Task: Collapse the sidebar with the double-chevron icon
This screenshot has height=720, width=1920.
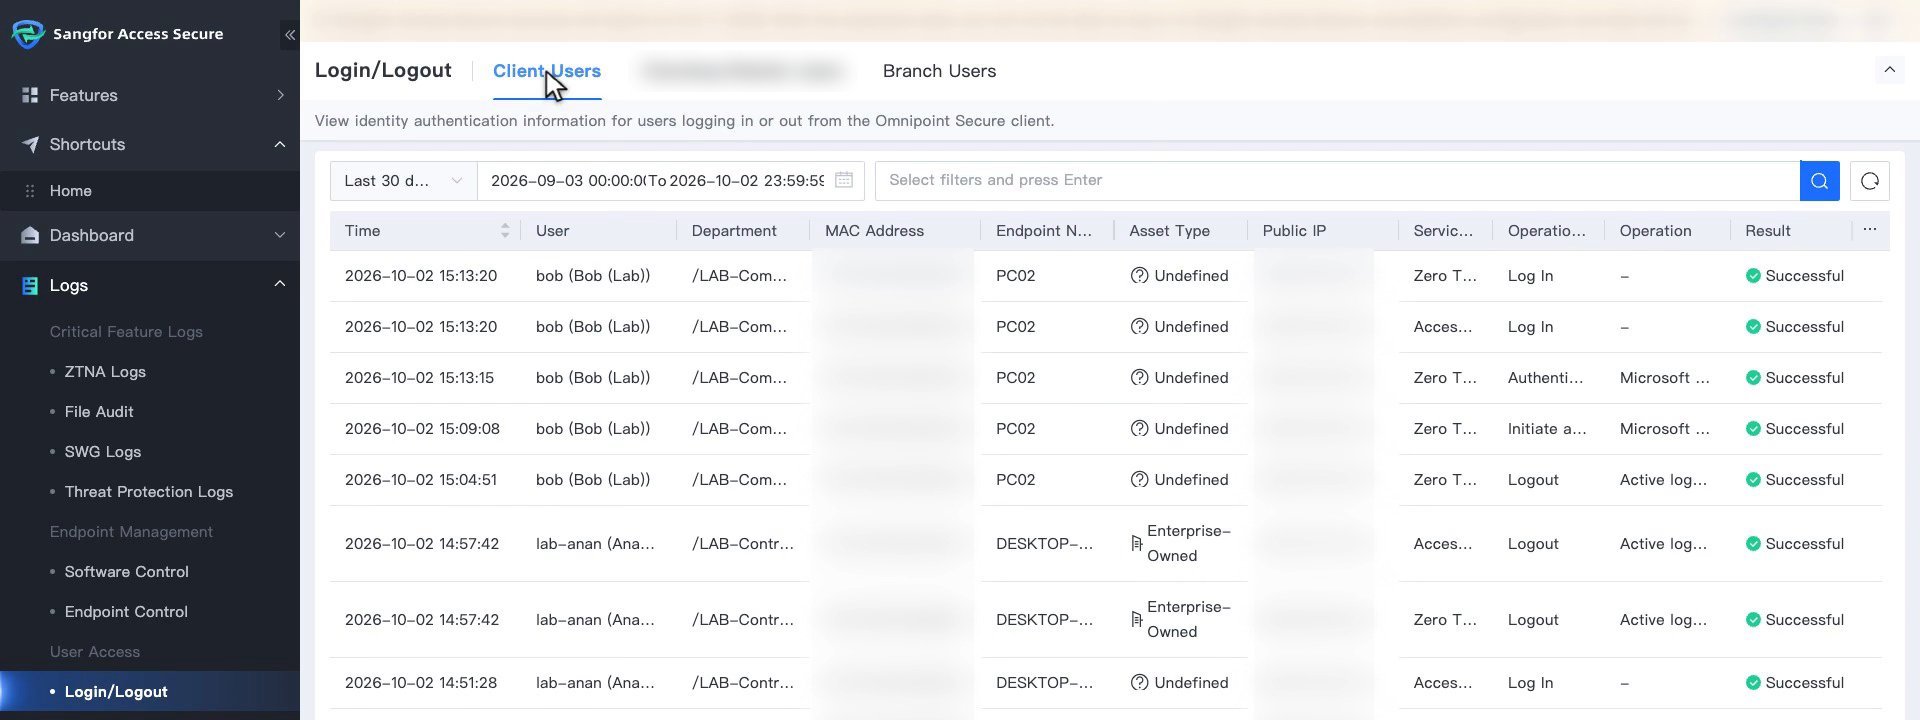Action: tap(289, 35)
